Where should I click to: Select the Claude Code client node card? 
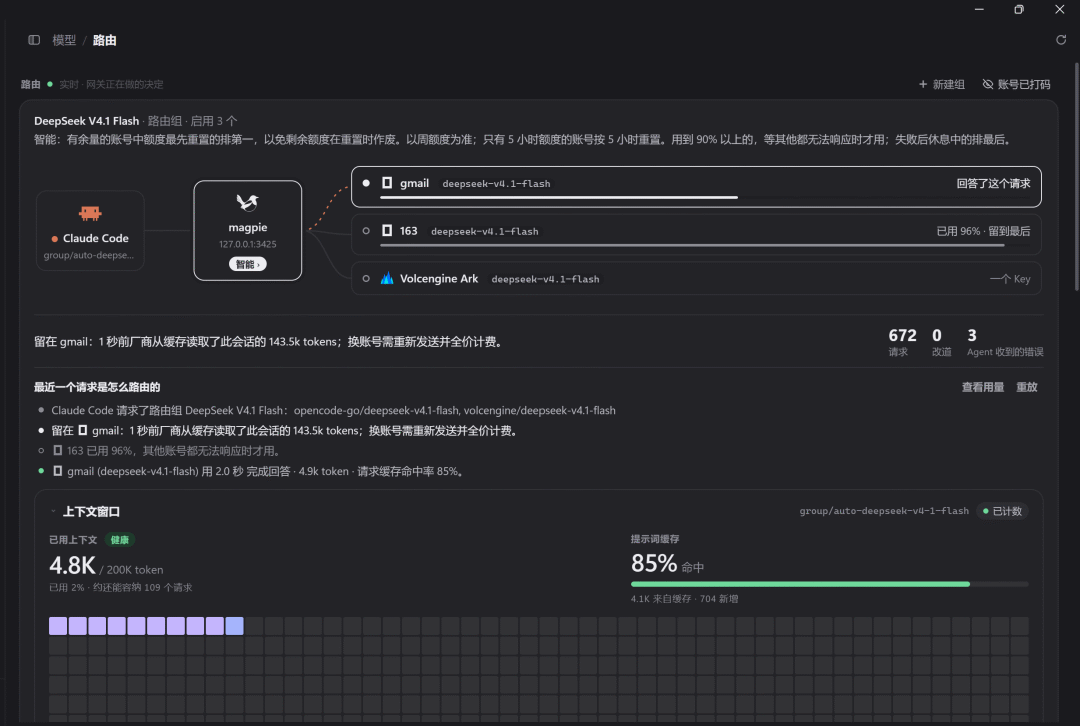point(90,231)
